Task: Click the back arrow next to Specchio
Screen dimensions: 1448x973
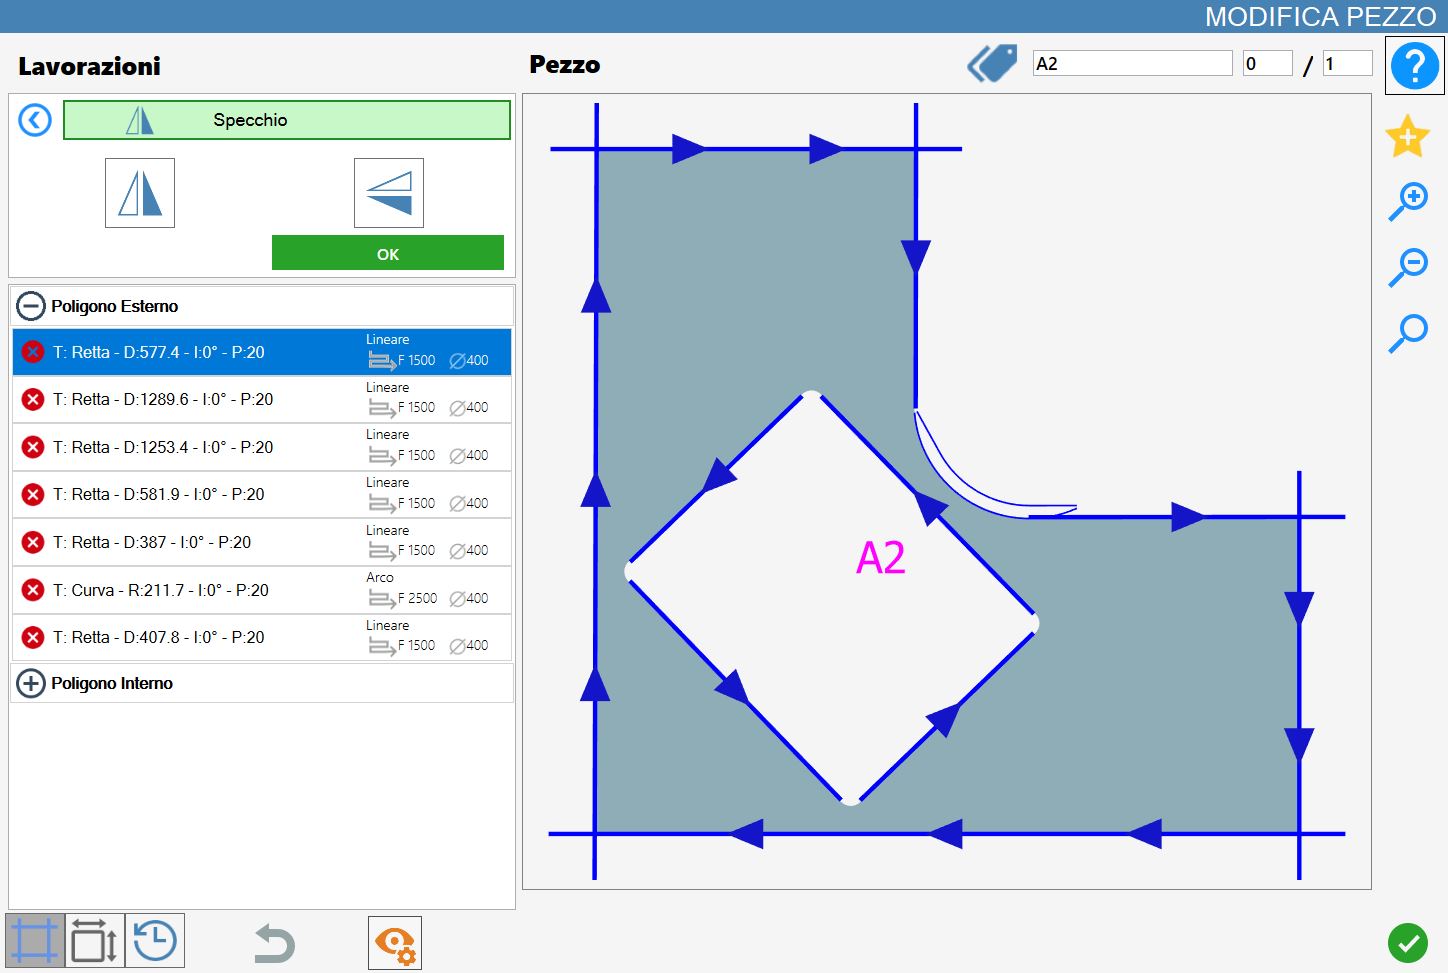Action: (x=35, y=121)
